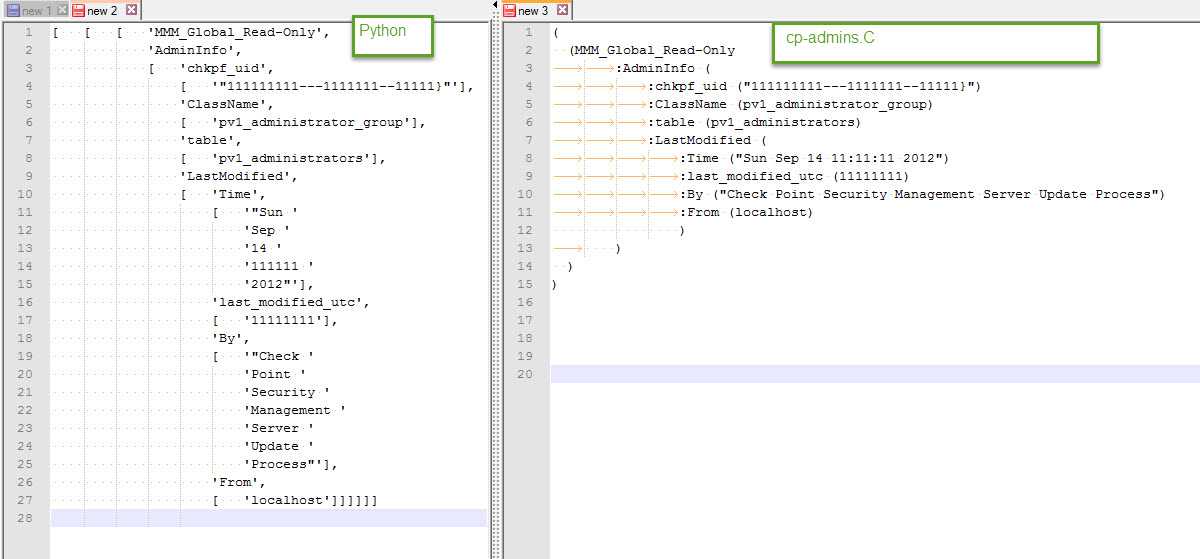Viewport: 1200px width, 559px height.
Task: Click the small arrow above the view splitter
Action: (494, 5)
